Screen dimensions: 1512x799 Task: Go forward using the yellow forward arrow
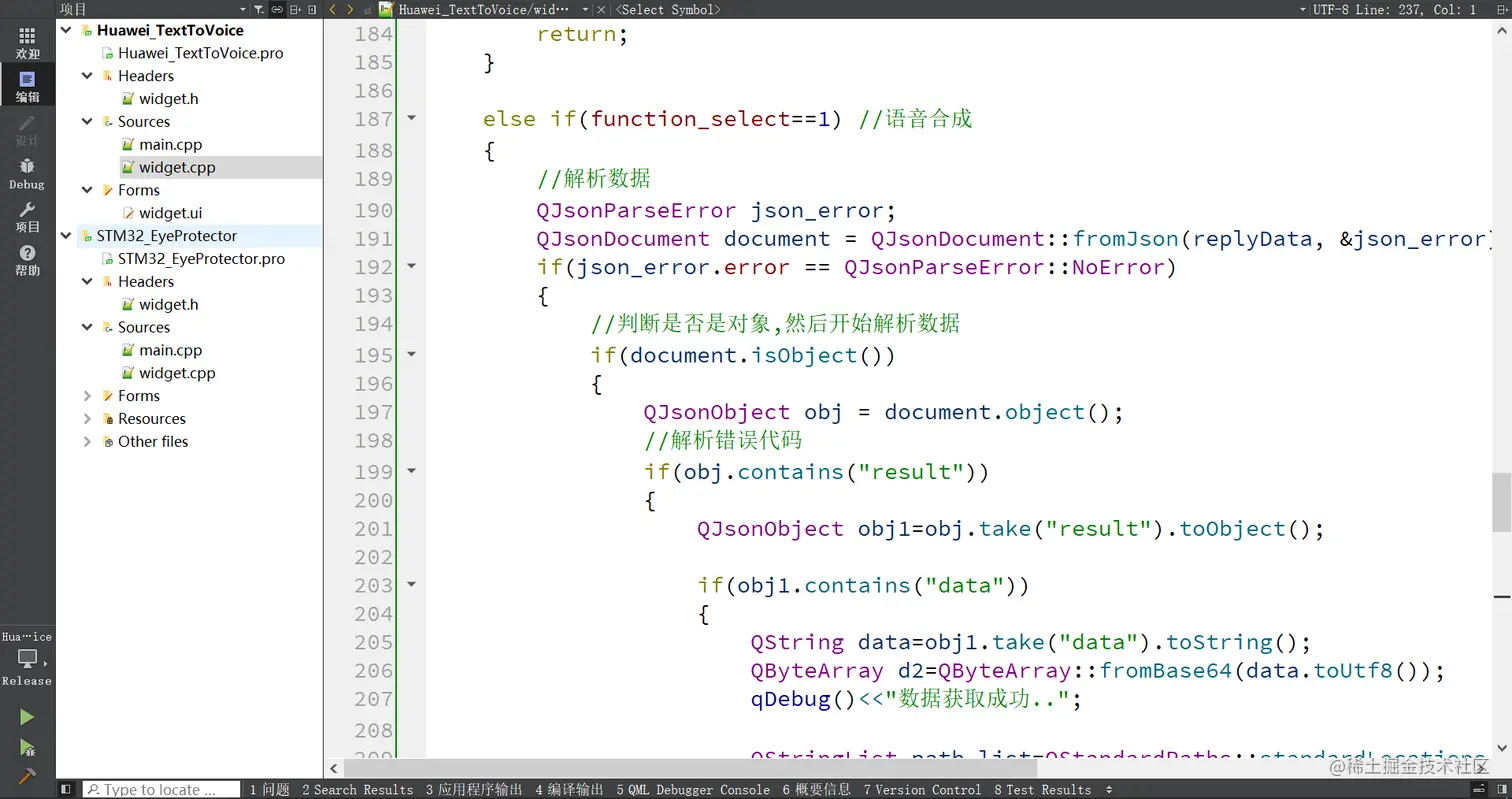click(x=350, y=9)
